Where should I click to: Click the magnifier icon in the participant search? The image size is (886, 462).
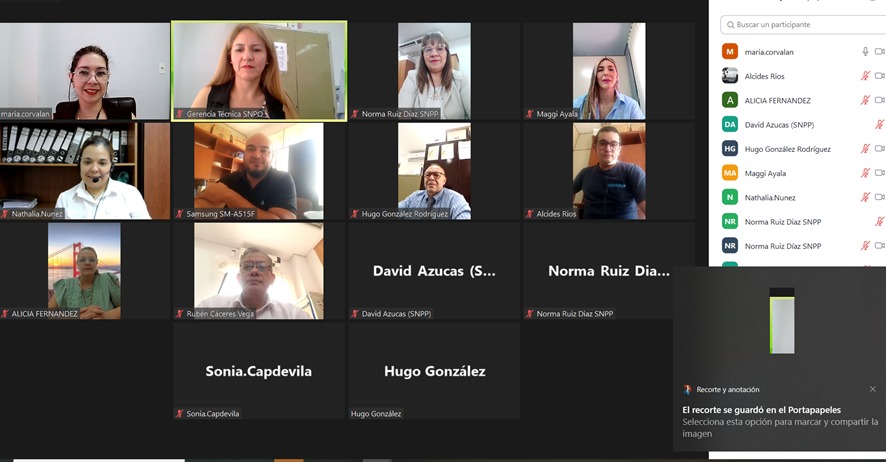731,25
